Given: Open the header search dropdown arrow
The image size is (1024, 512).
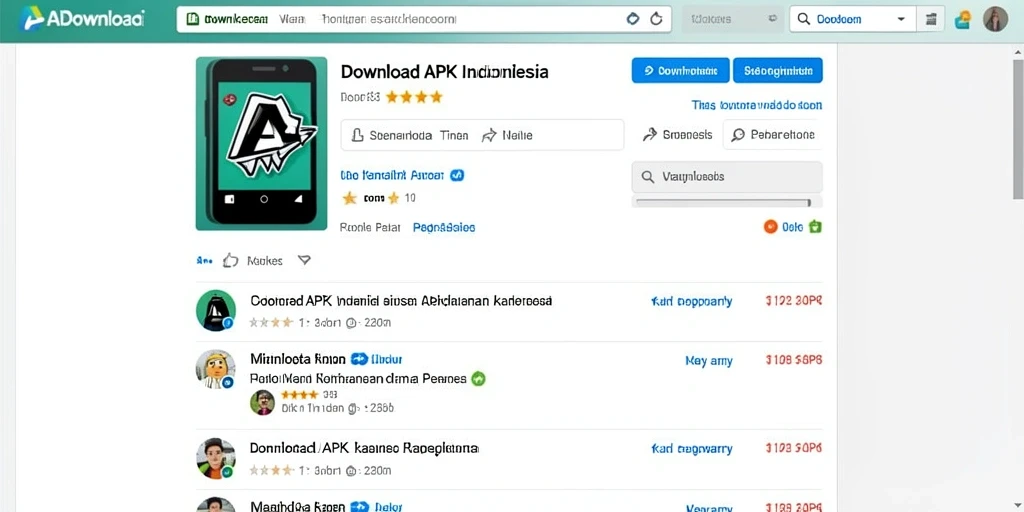Looking at the screenshot, I should click(x=901, y=20).
